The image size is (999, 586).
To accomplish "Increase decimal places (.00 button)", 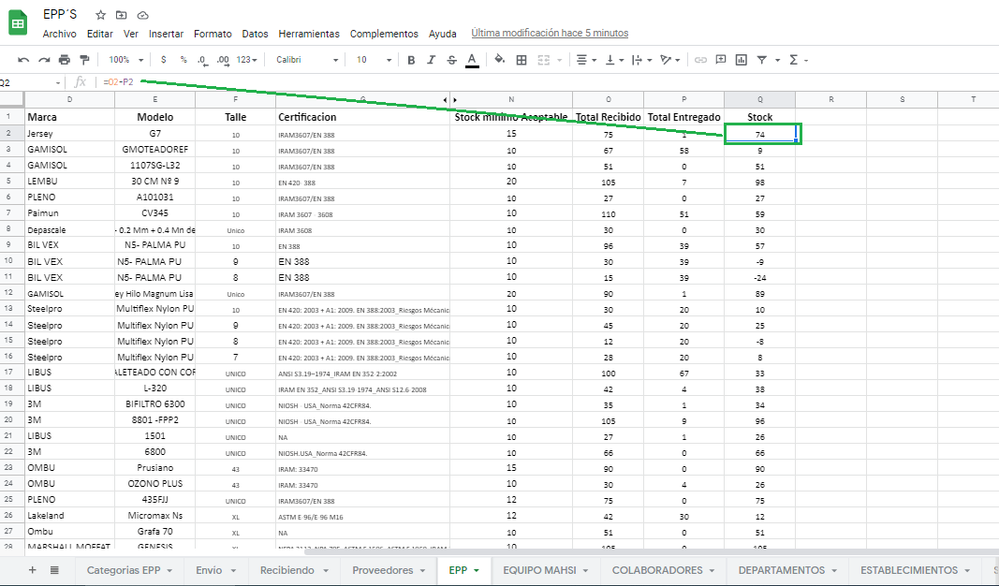I will point(222,60).
